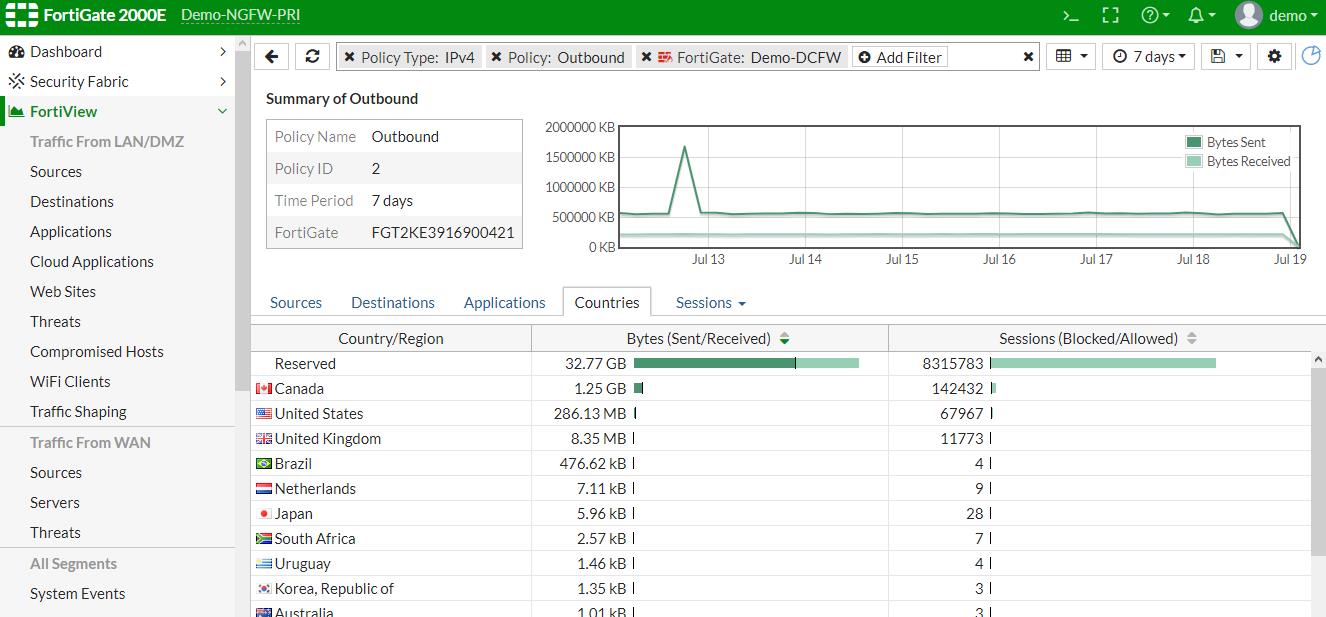Screen dimensions: 1326x617
Task: Open the help question mark menu
Action: [1154, 15]
